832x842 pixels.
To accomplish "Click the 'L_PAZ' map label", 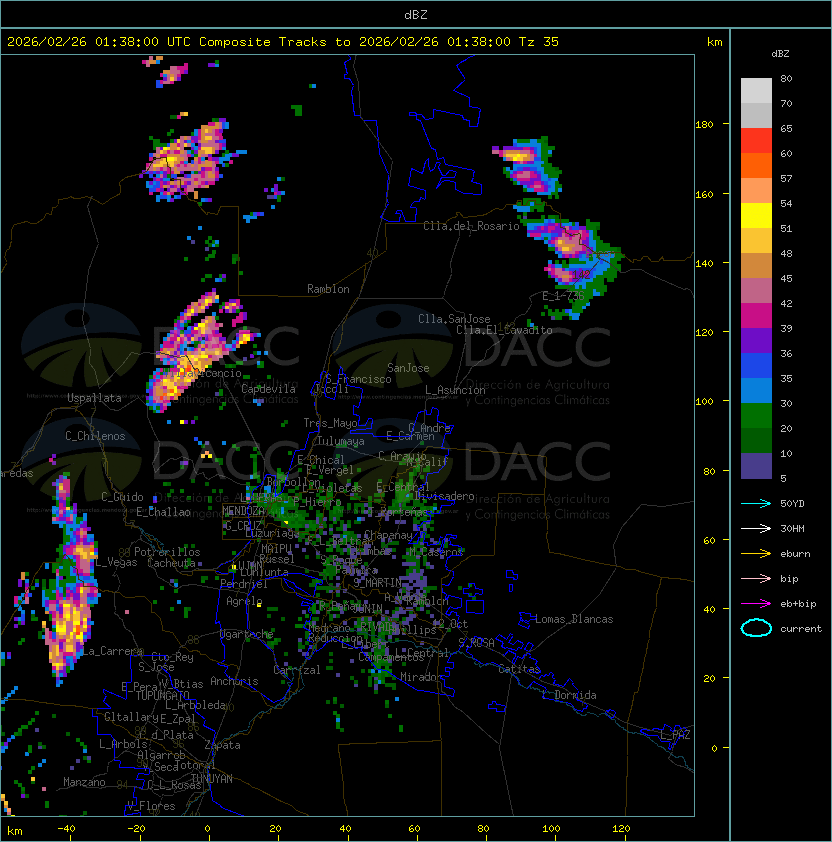I will (676, 734).
